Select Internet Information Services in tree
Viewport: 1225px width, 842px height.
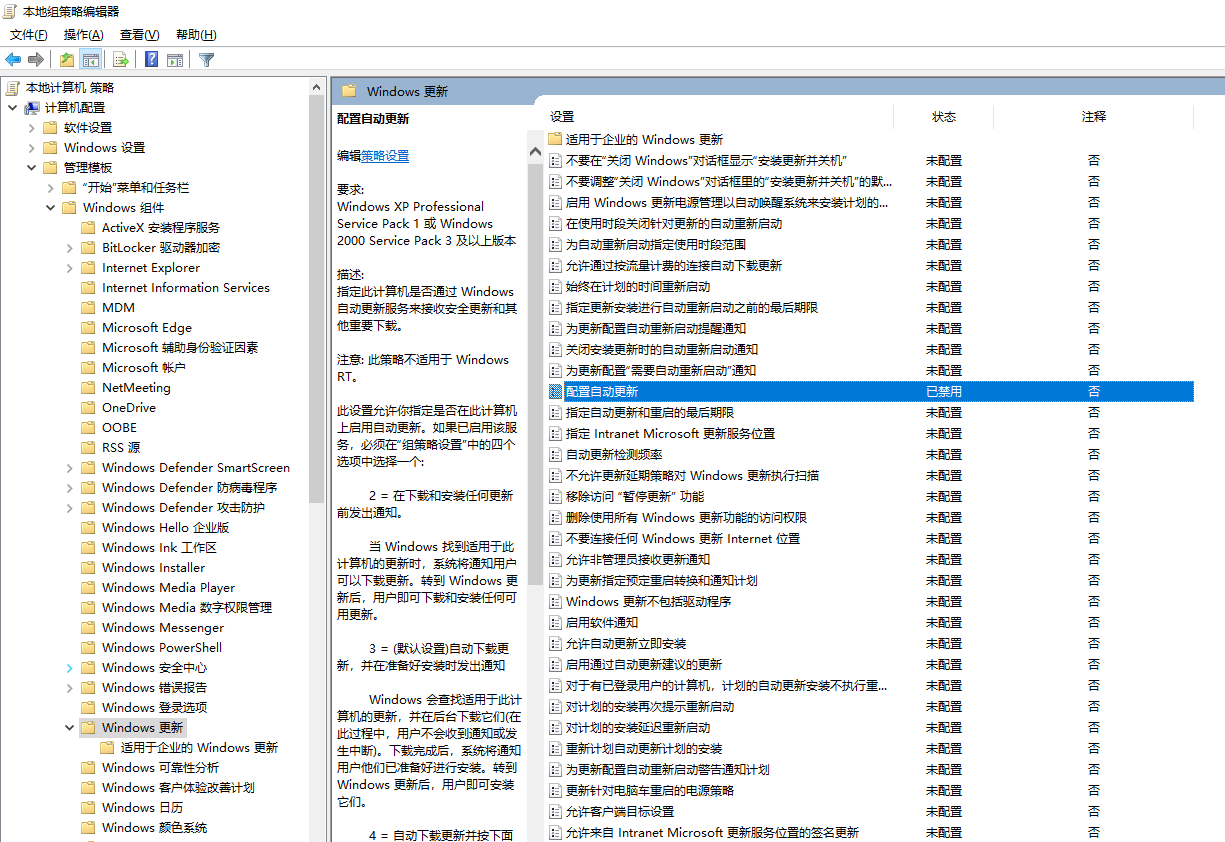tap(186, 287)
